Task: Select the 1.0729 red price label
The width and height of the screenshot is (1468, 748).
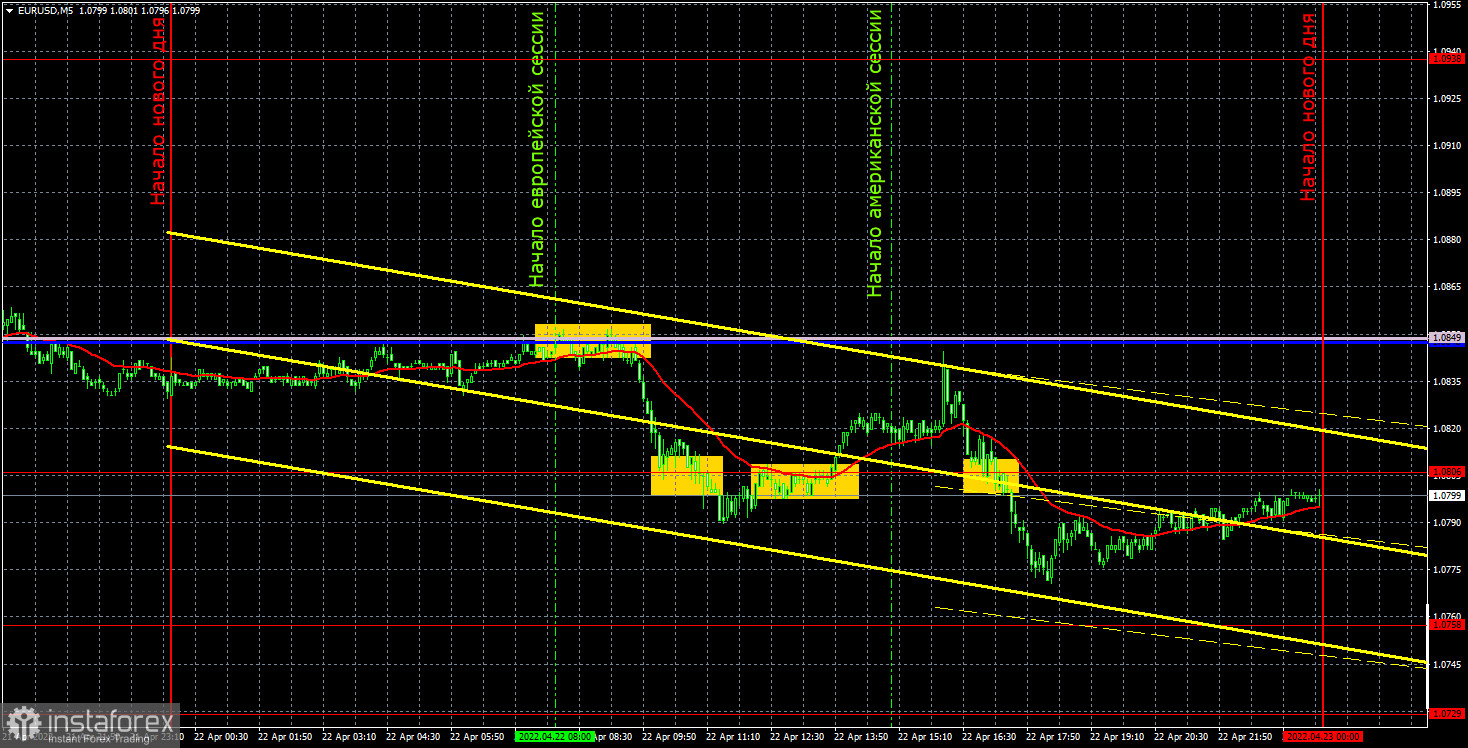Action: [1447, 713]
